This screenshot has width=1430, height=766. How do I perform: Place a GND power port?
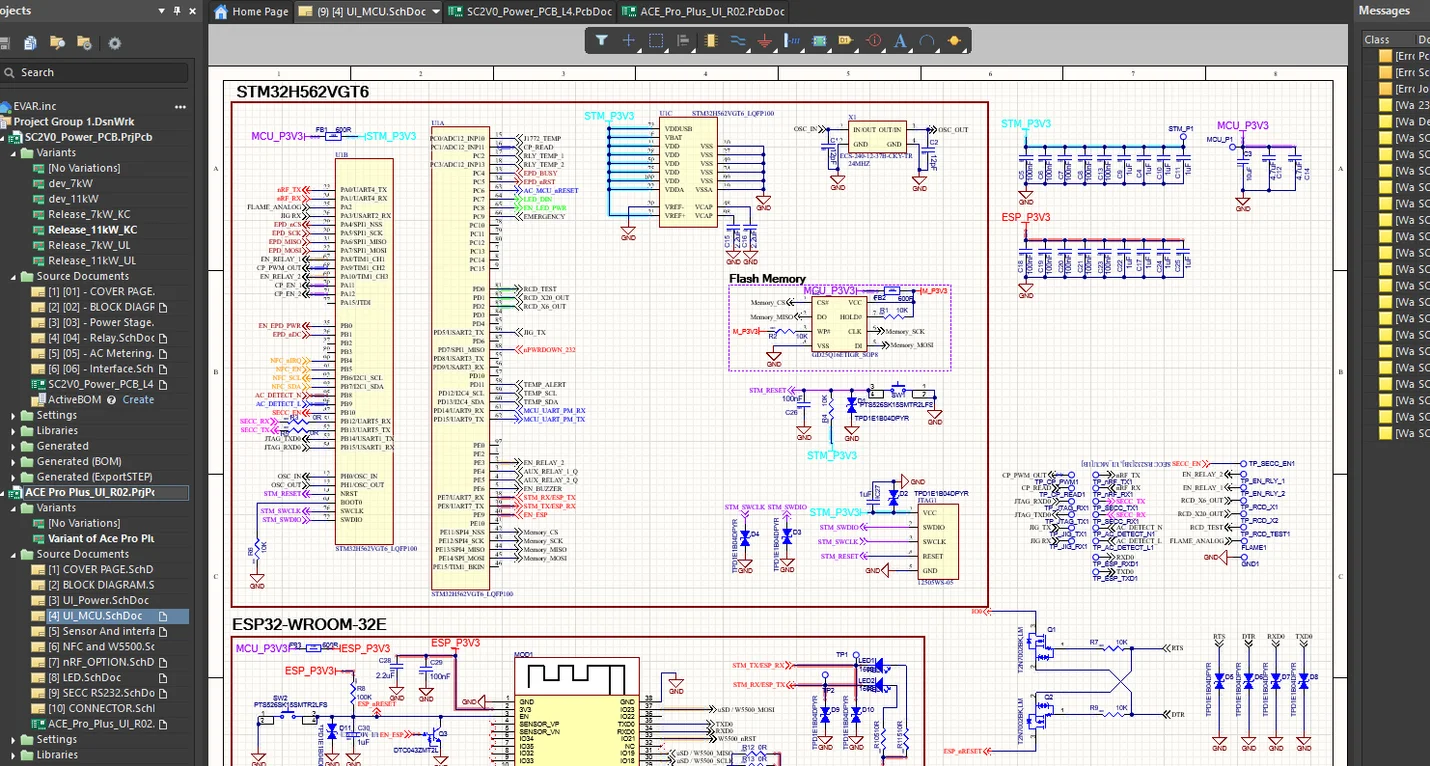pos(765,41)
